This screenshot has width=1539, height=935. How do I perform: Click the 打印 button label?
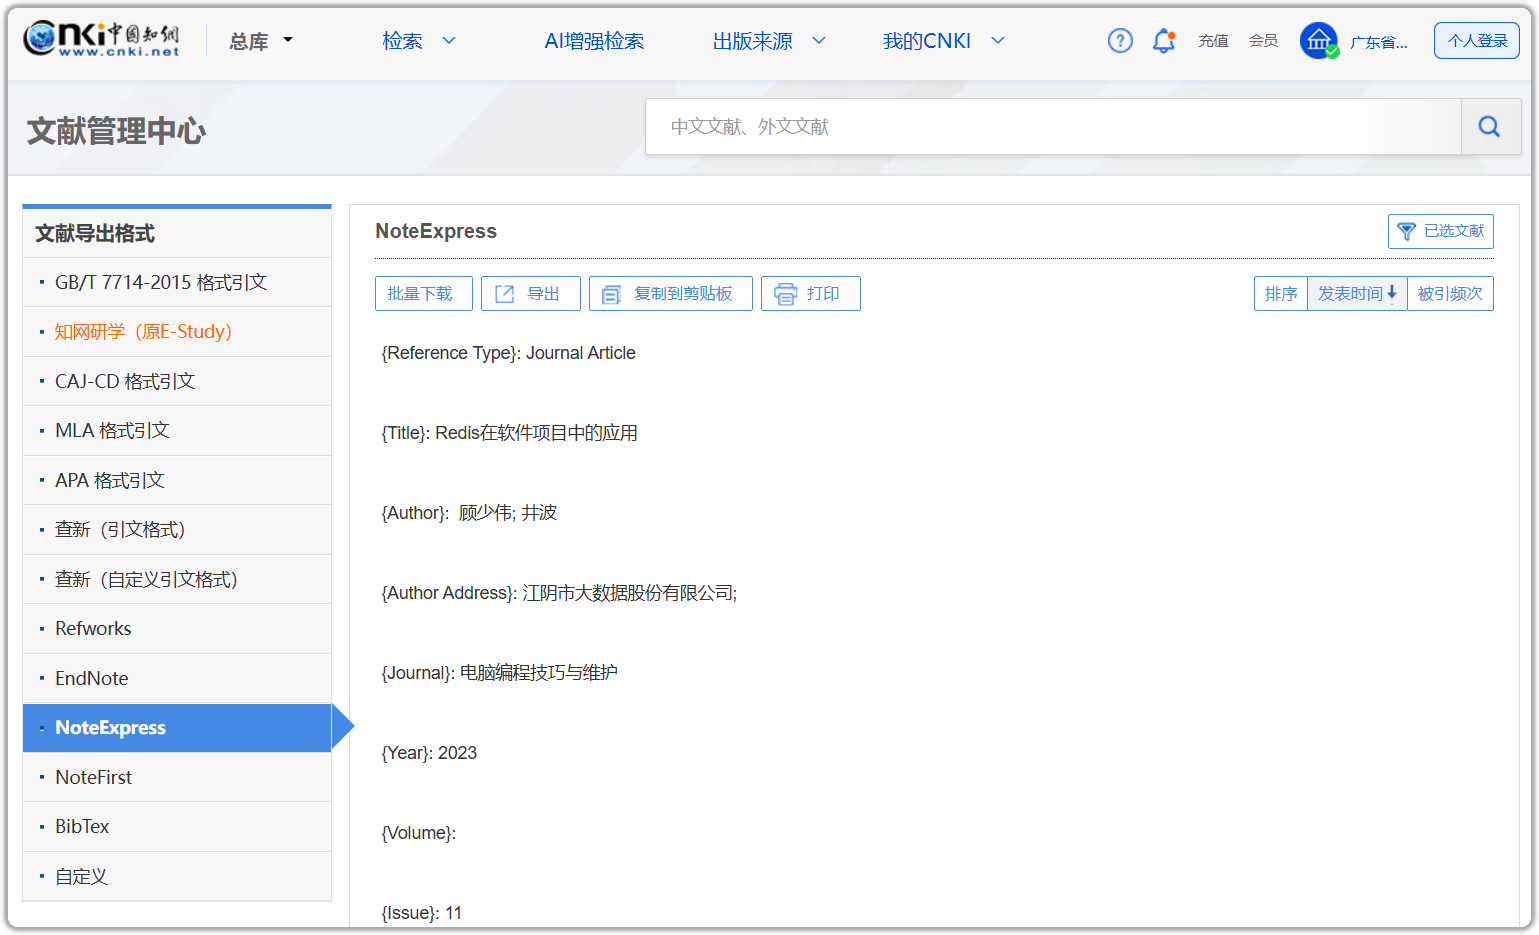point(823,294)
